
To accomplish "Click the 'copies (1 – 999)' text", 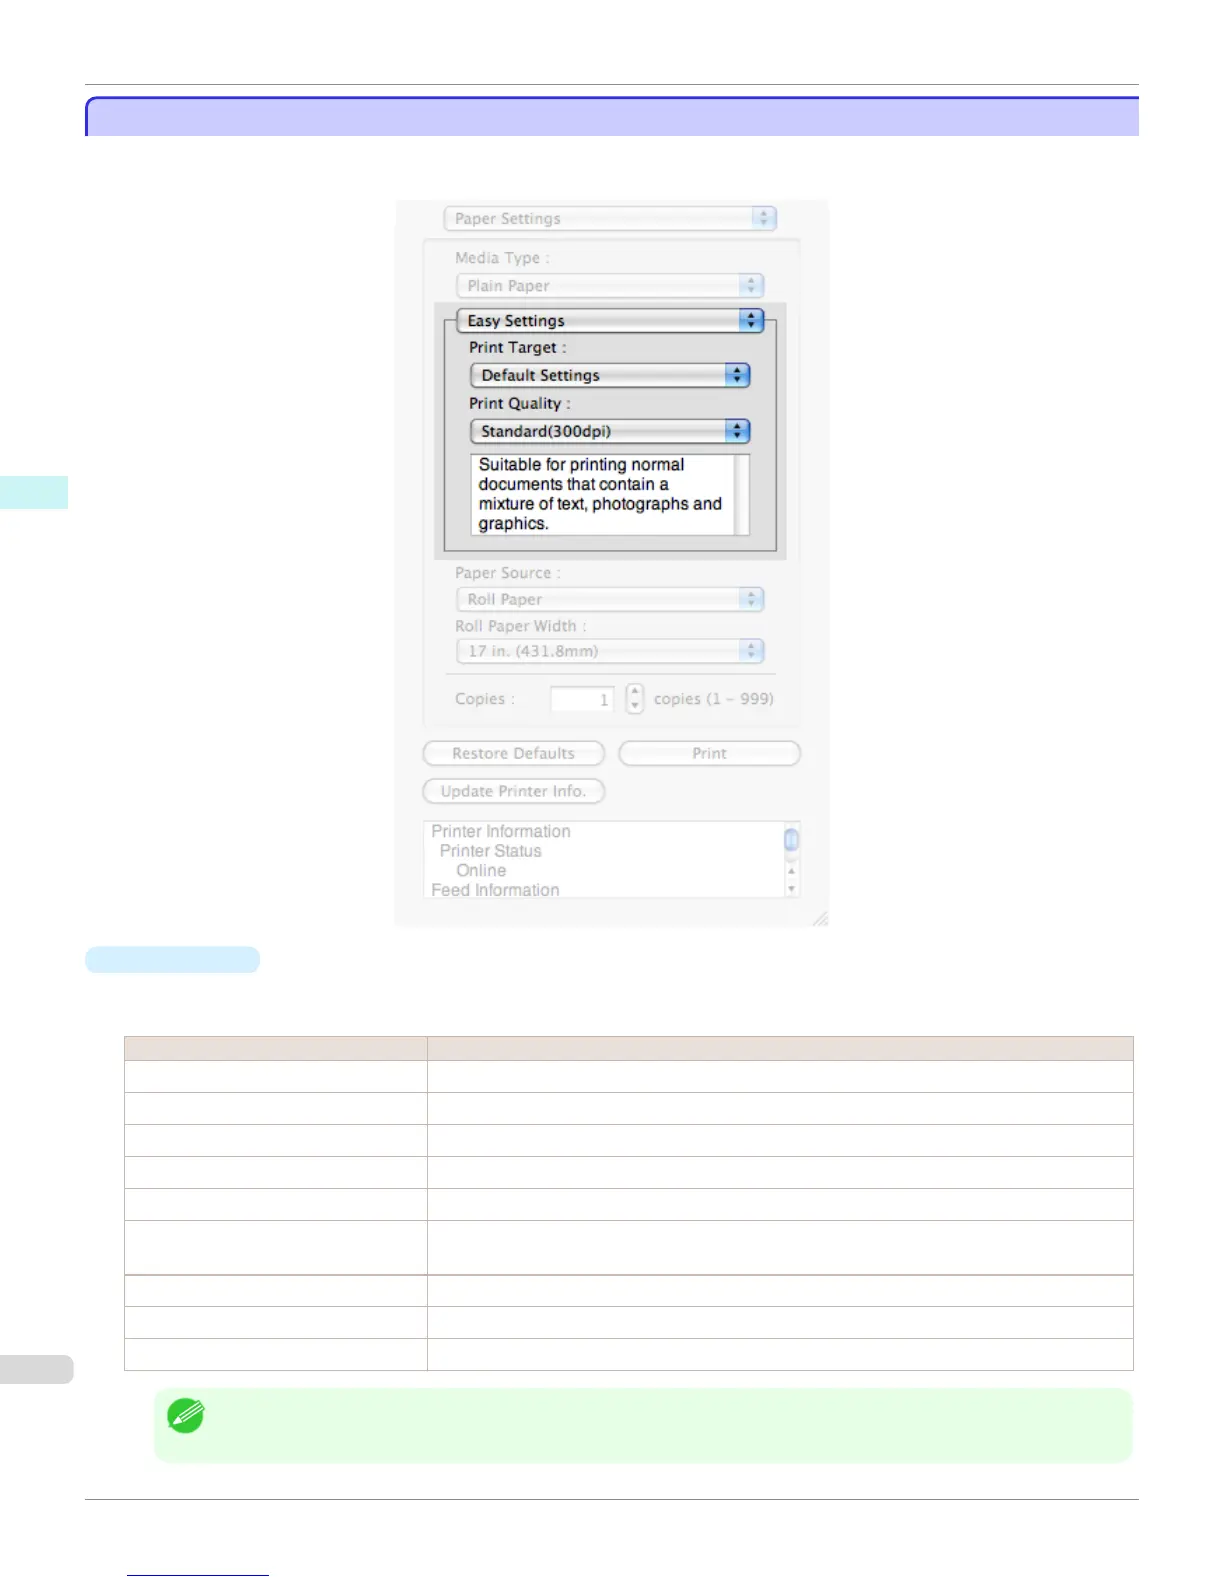I will coord(714,699).
